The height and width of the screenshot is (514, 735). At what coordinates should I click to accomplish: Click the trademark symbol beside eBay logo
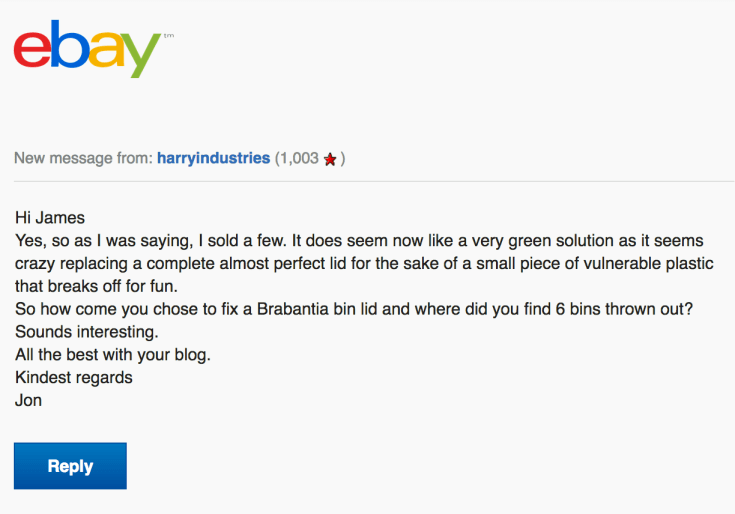pyautogui.click(x=167, y=37)
